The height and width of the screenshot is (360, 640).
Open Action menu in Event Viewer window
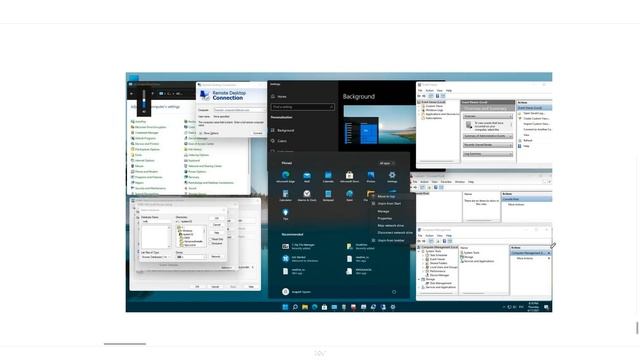click(430, 91)
